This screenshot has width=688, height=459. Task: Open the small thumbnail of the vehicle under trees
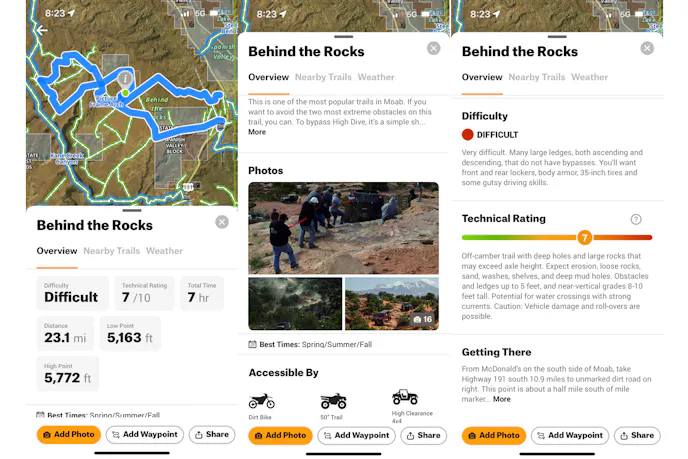295,303
